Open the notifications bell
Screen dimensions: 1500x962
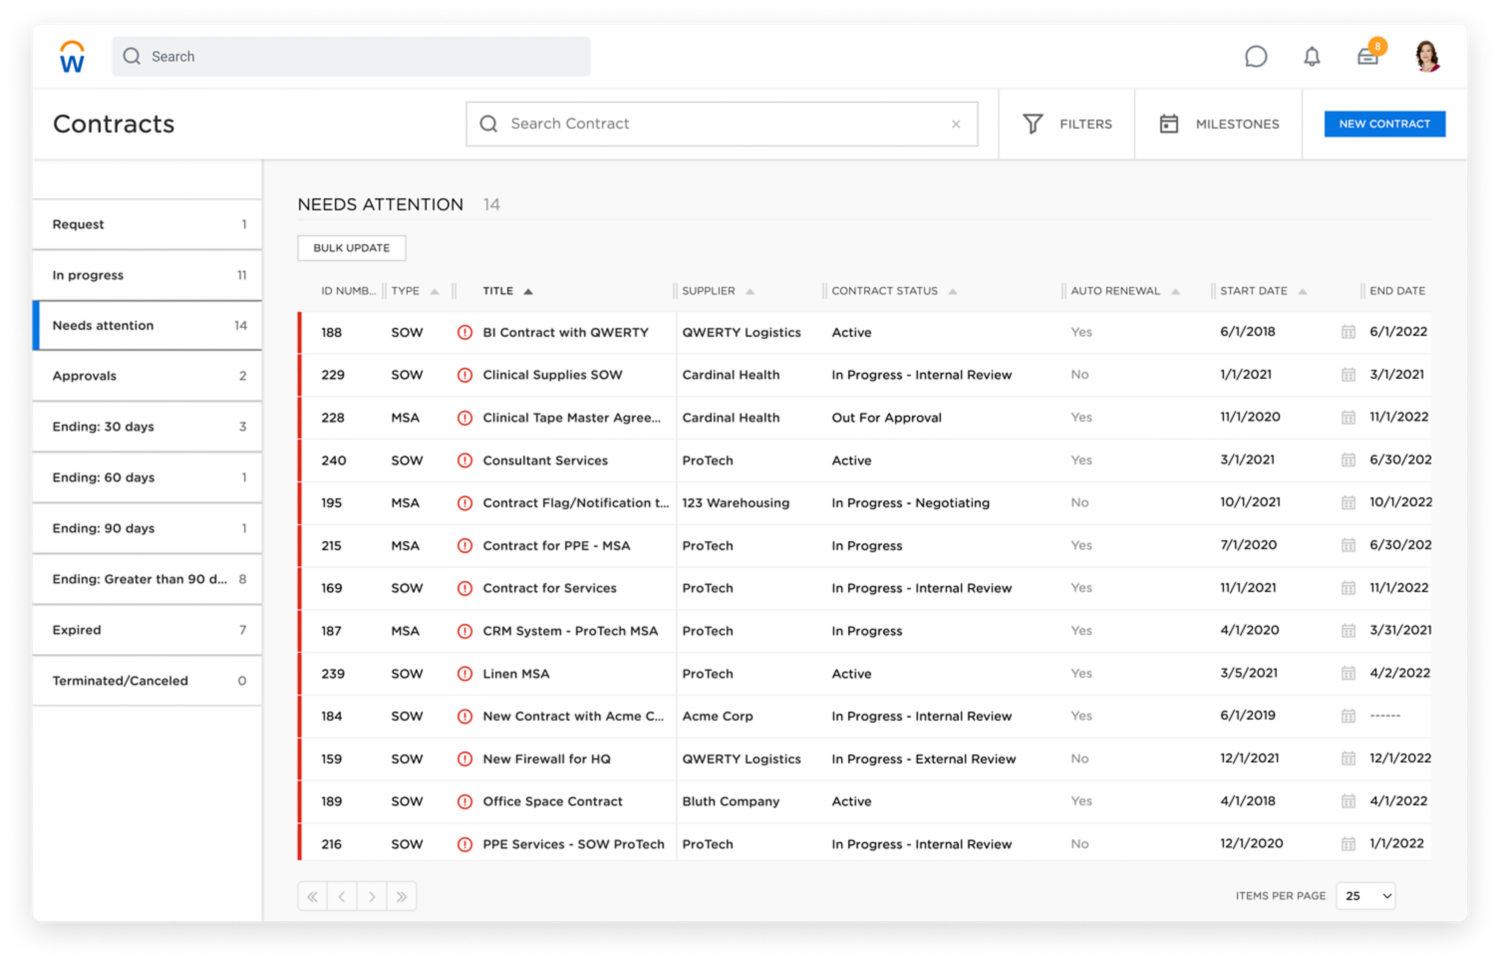[x=1311, y=57]
